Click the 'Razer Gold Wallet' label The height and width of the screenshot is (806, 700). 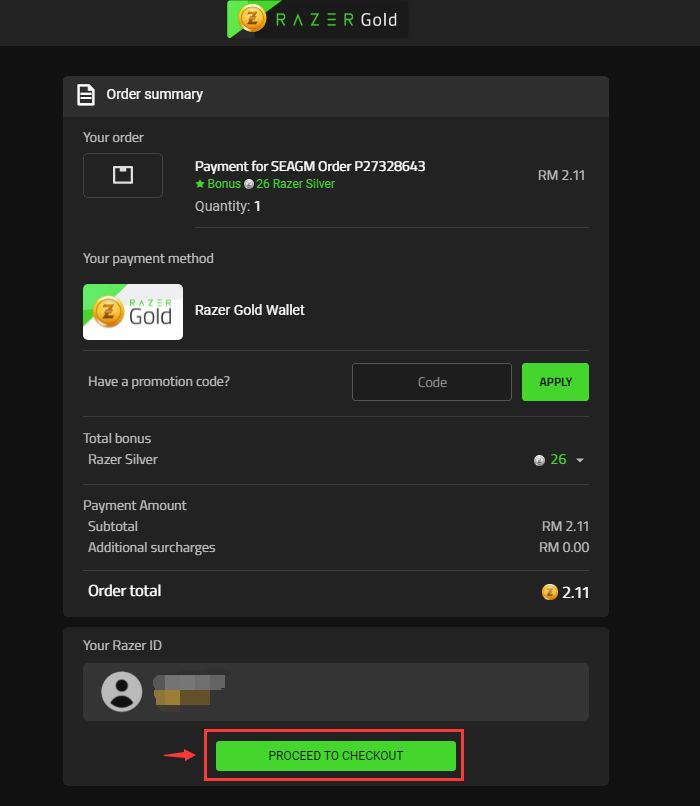click(250, 310)
